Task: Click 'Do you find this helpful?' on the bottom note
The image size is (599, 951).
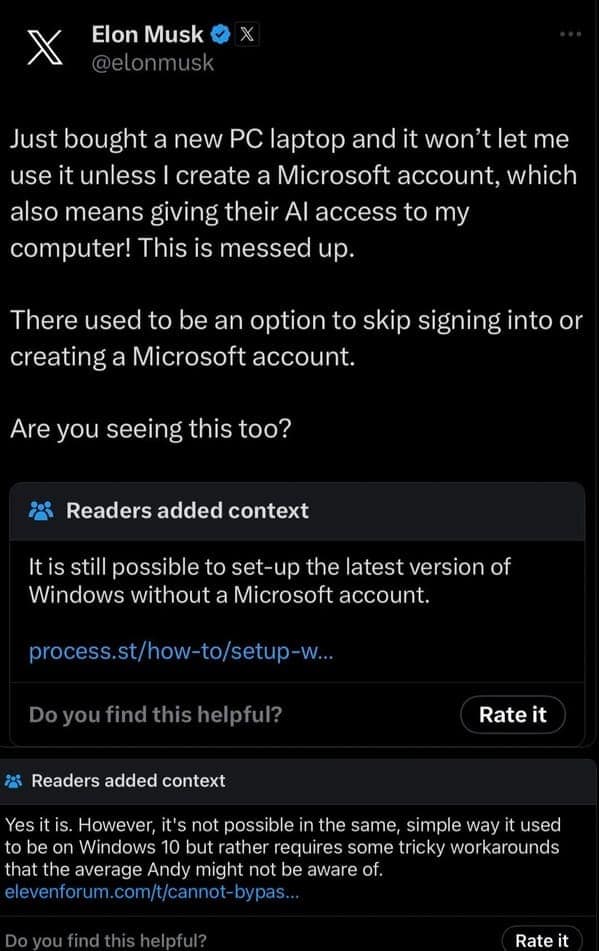Action: [x=105, y=940]
